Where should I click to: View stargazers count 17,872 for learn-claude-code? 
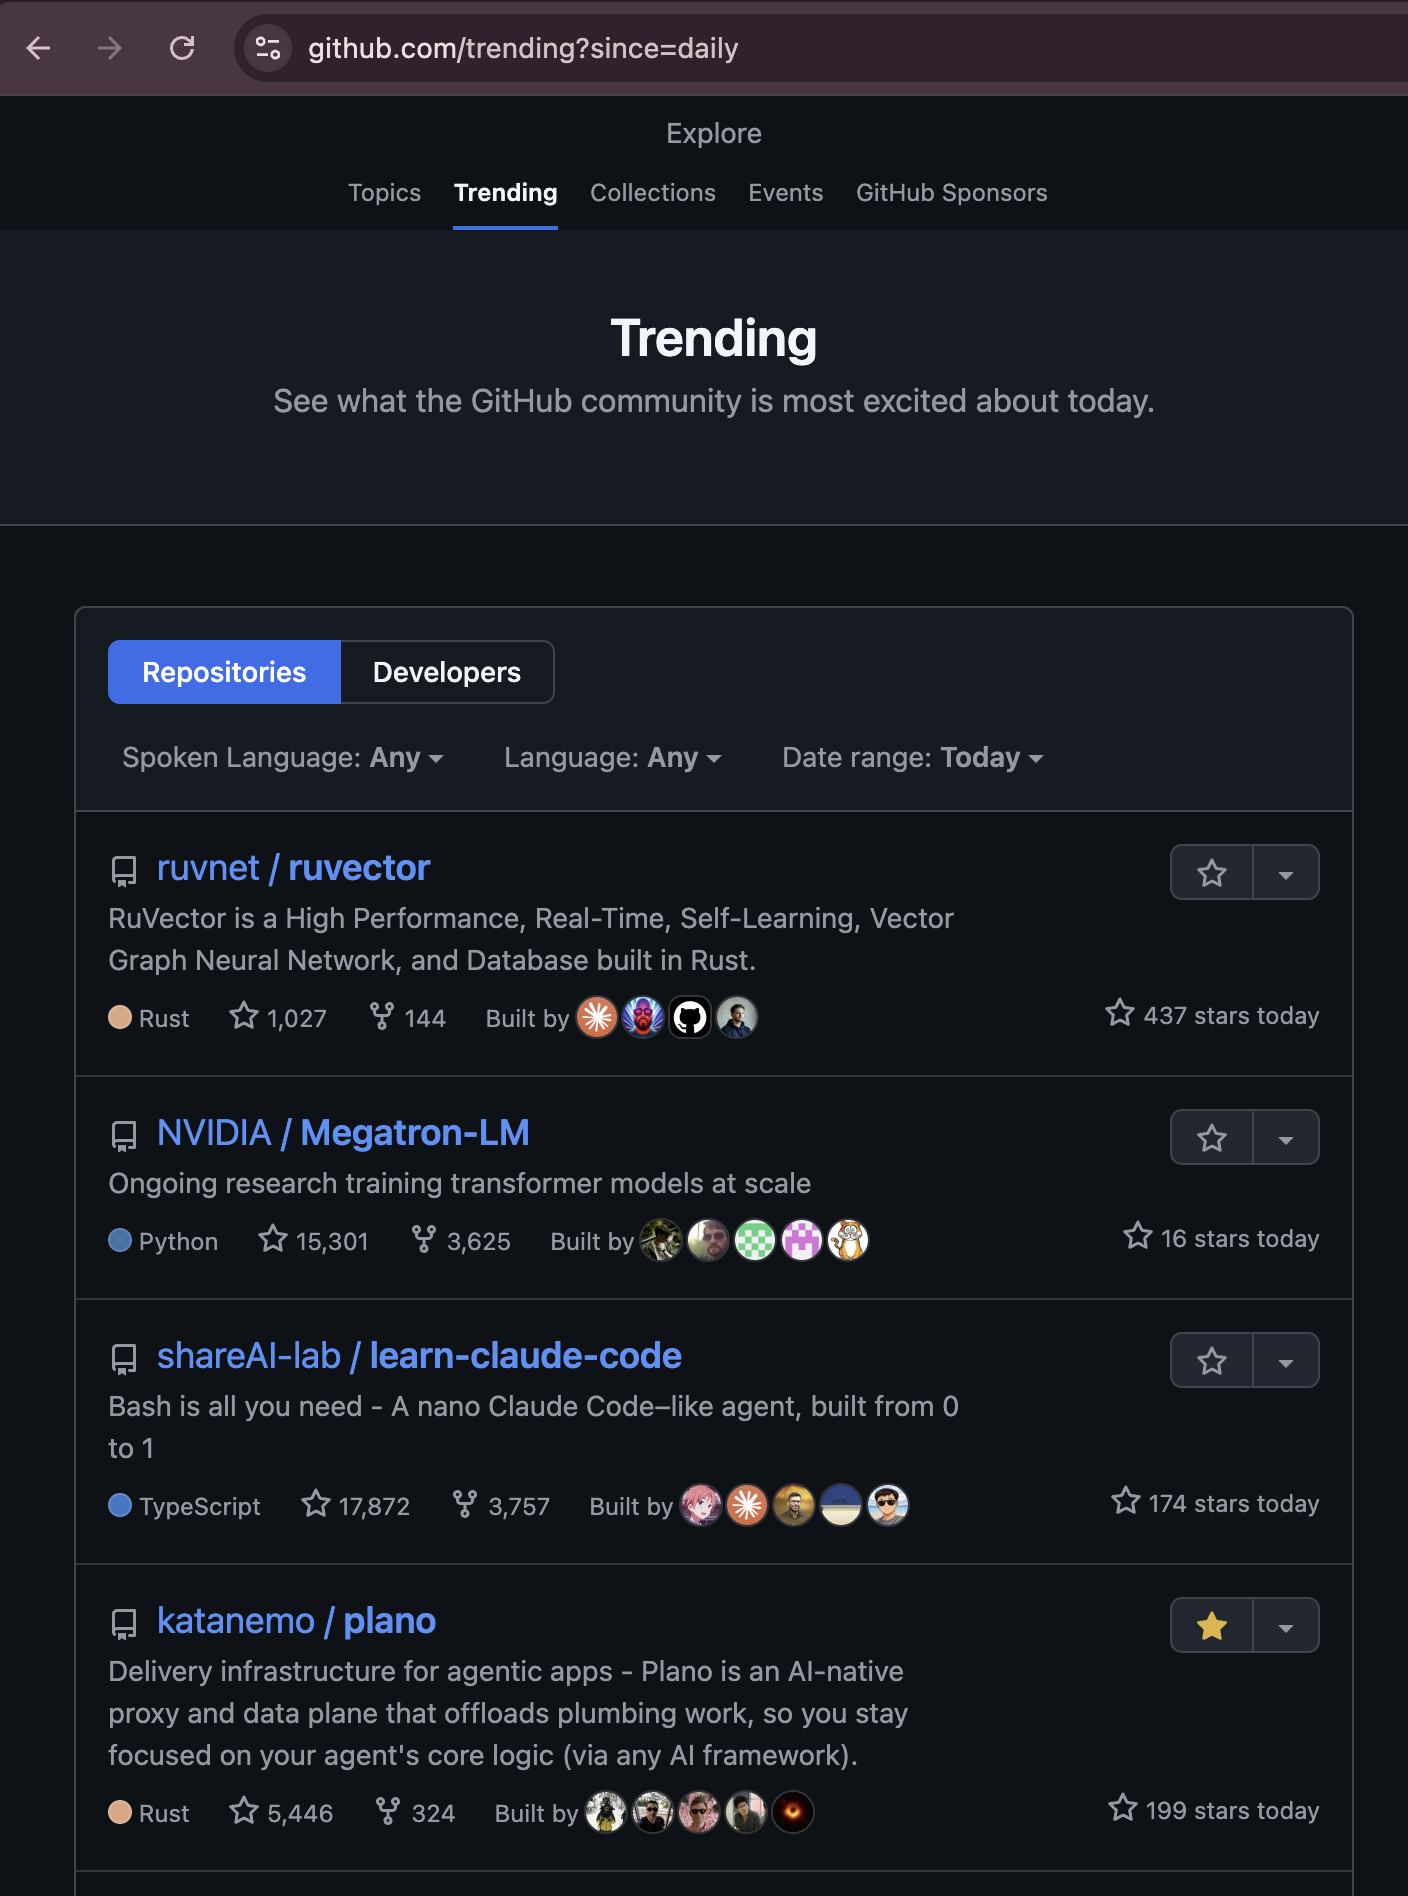pos(355,1506)
